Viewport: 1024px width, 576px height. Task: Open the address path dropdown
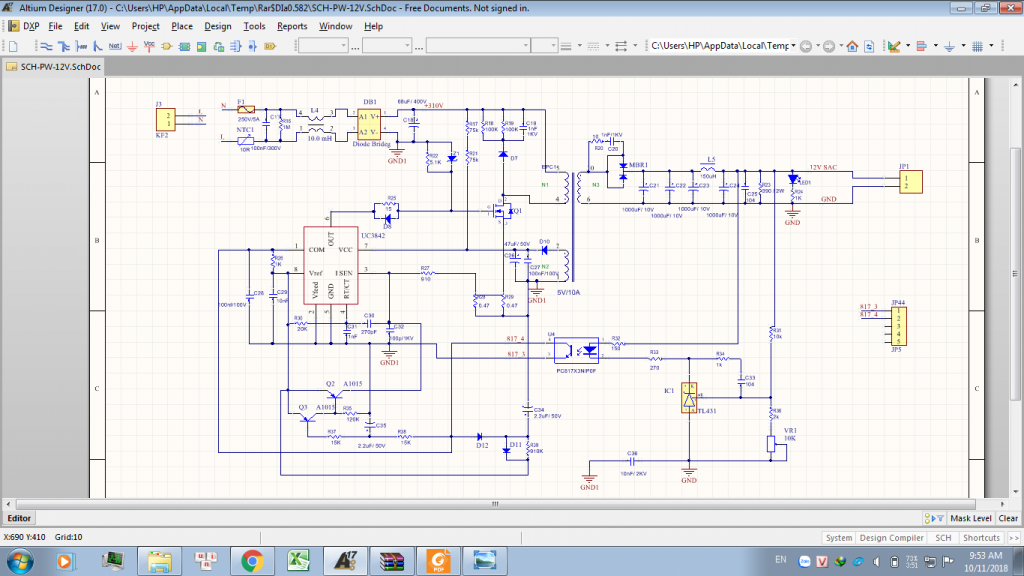pos(793,46)
